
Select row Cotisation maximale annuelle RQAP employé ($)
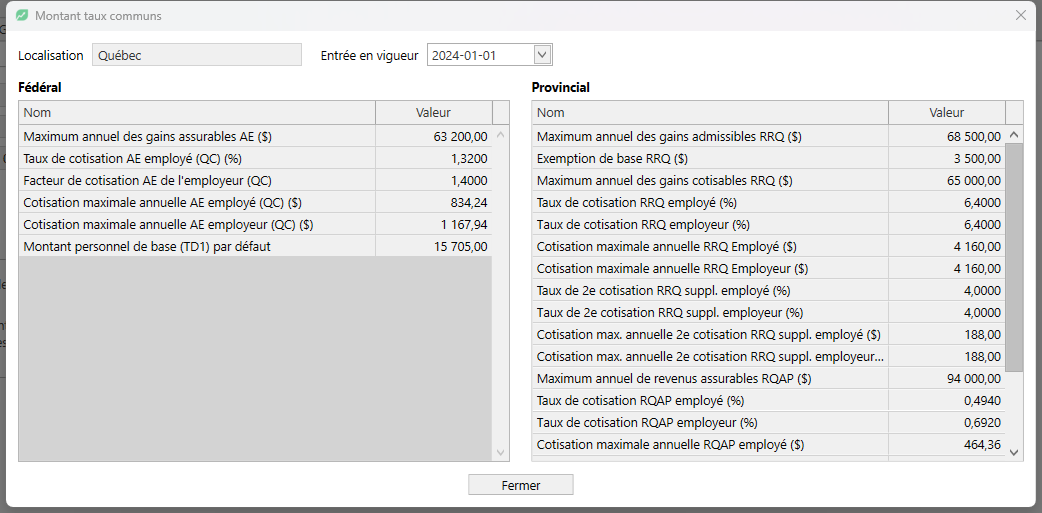(769, 444)
